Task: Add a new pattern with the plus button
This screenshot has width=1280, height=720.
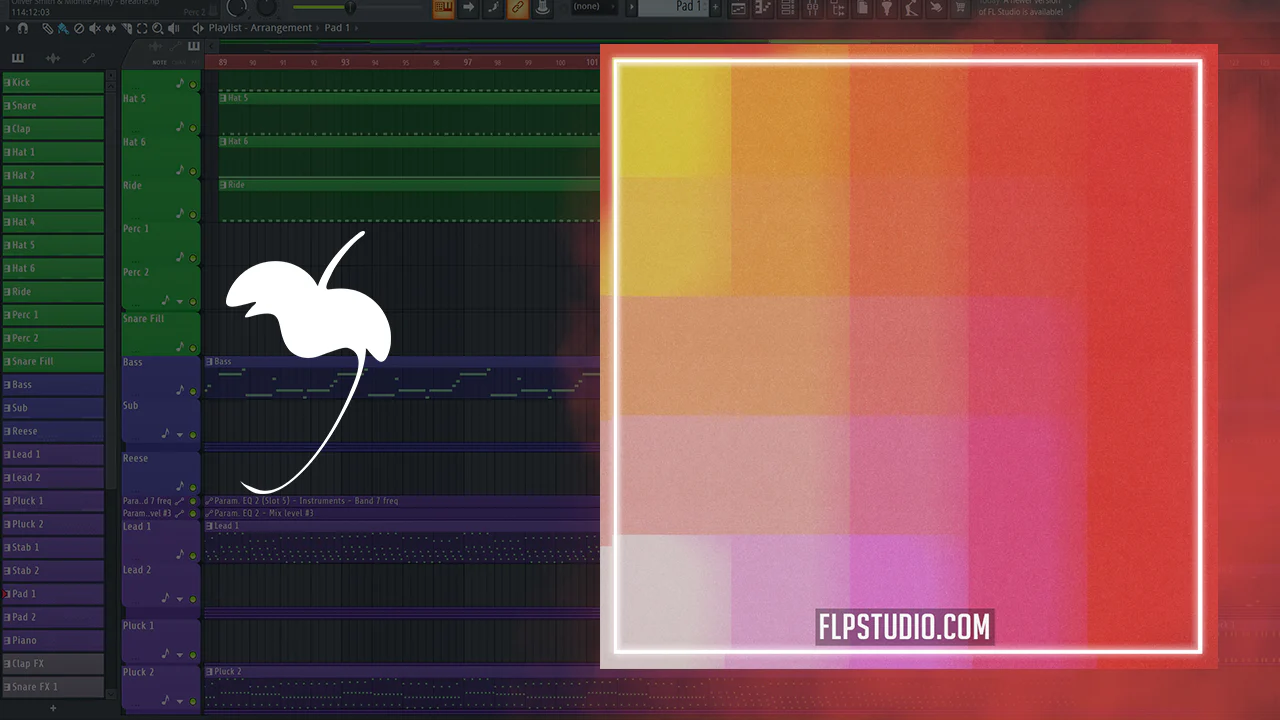Action: [714, 8]
